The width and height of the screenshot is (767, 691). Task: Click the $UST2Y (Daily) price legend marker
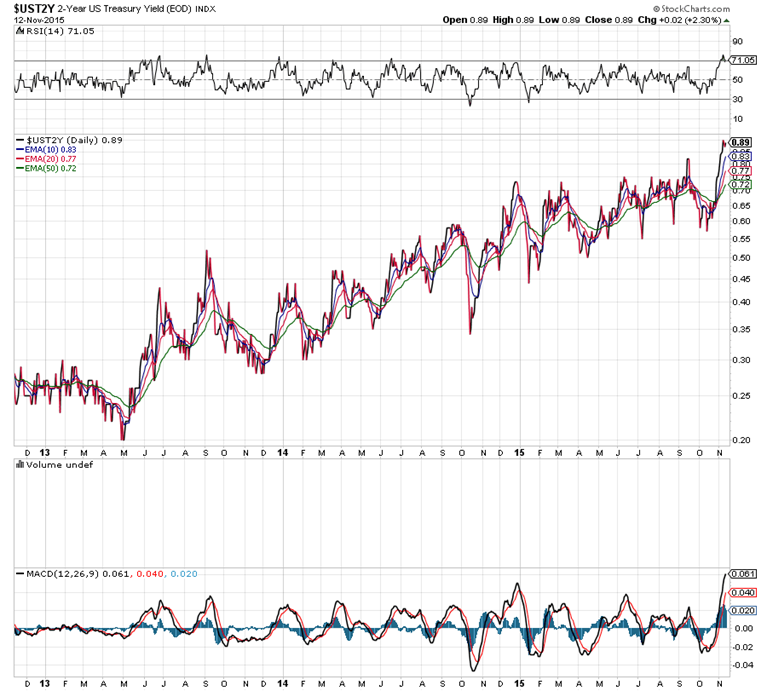click(x=18, y=140)
